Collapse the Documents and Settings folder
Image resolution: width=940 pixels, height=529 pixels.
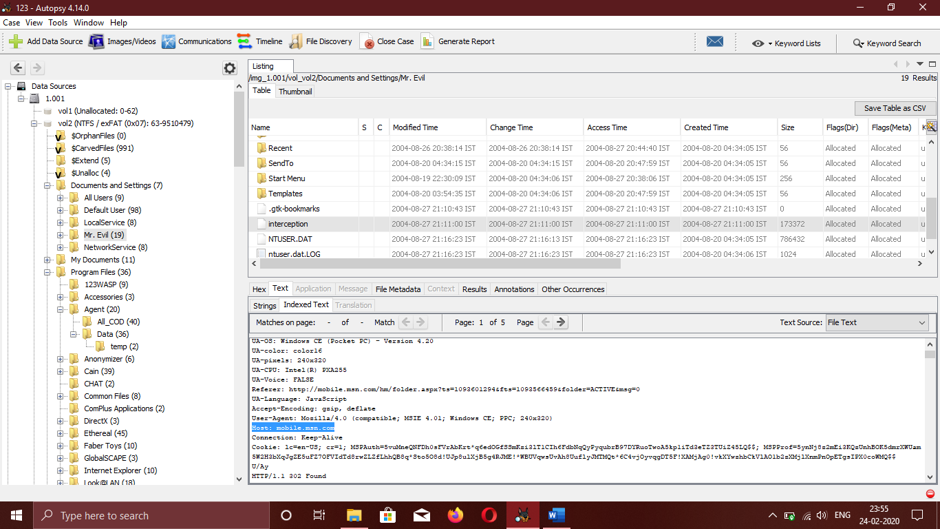pos(48,186)
